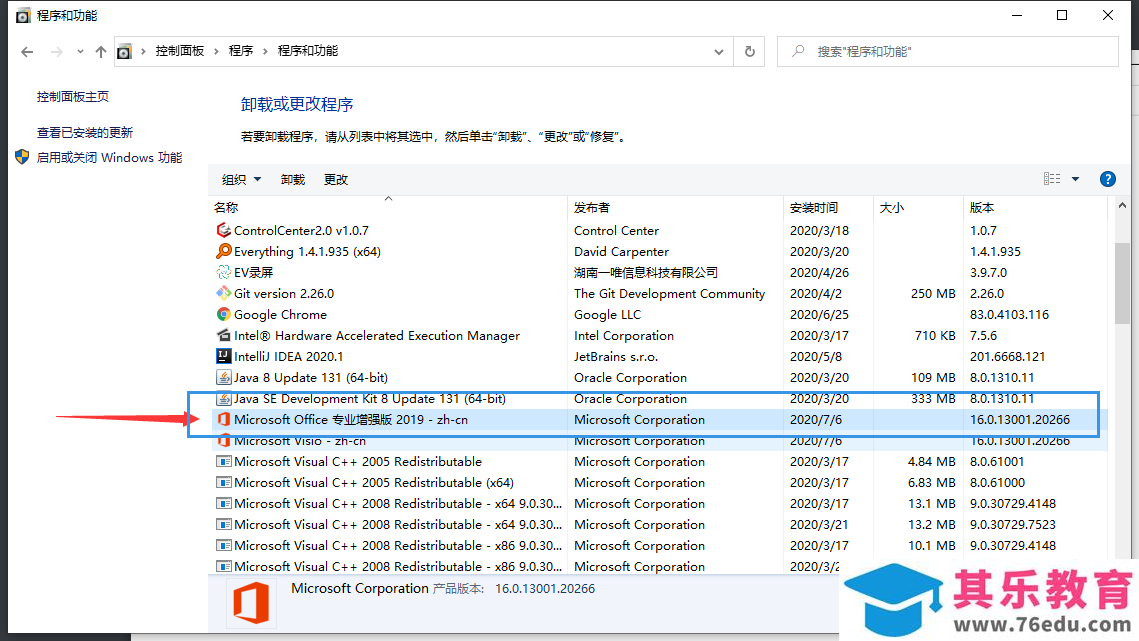Open the recent locations dropdown arrow
The image size is (1139, 641).
click(x=80, y=52)
